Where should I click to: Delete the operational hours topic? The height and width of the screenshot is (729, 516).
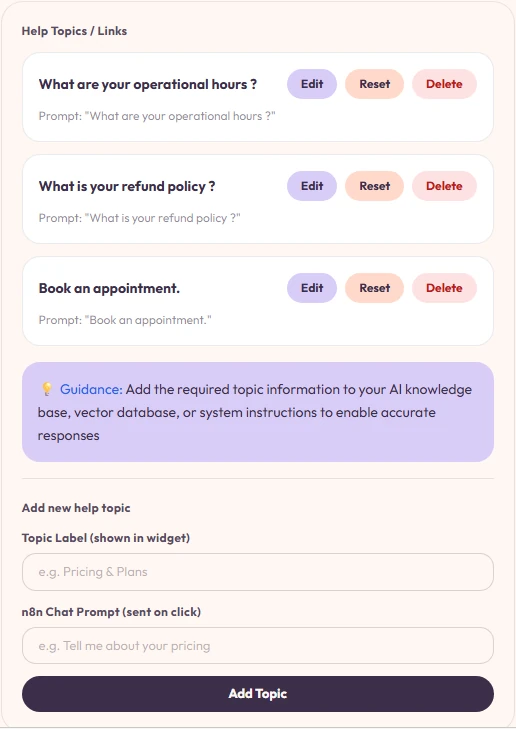444,84
